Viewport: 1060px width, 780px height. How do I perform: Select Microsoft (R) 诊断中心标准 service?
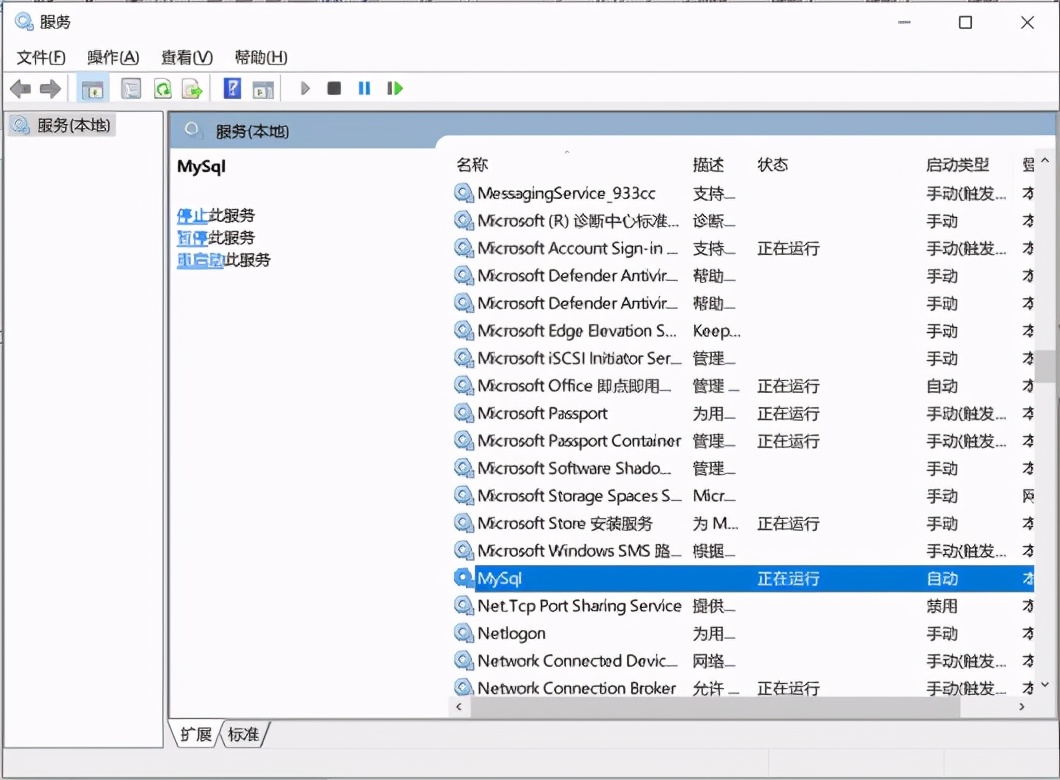coord(743,221)
